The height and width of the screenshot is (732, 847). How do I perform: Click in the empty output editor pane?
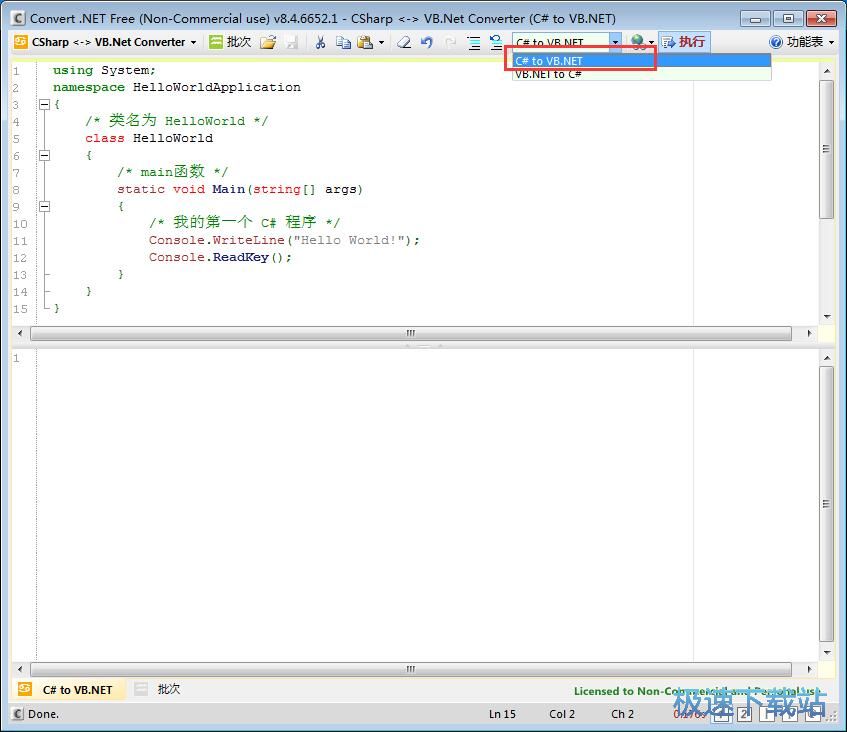pyautogui.click(x=420, y=500)
